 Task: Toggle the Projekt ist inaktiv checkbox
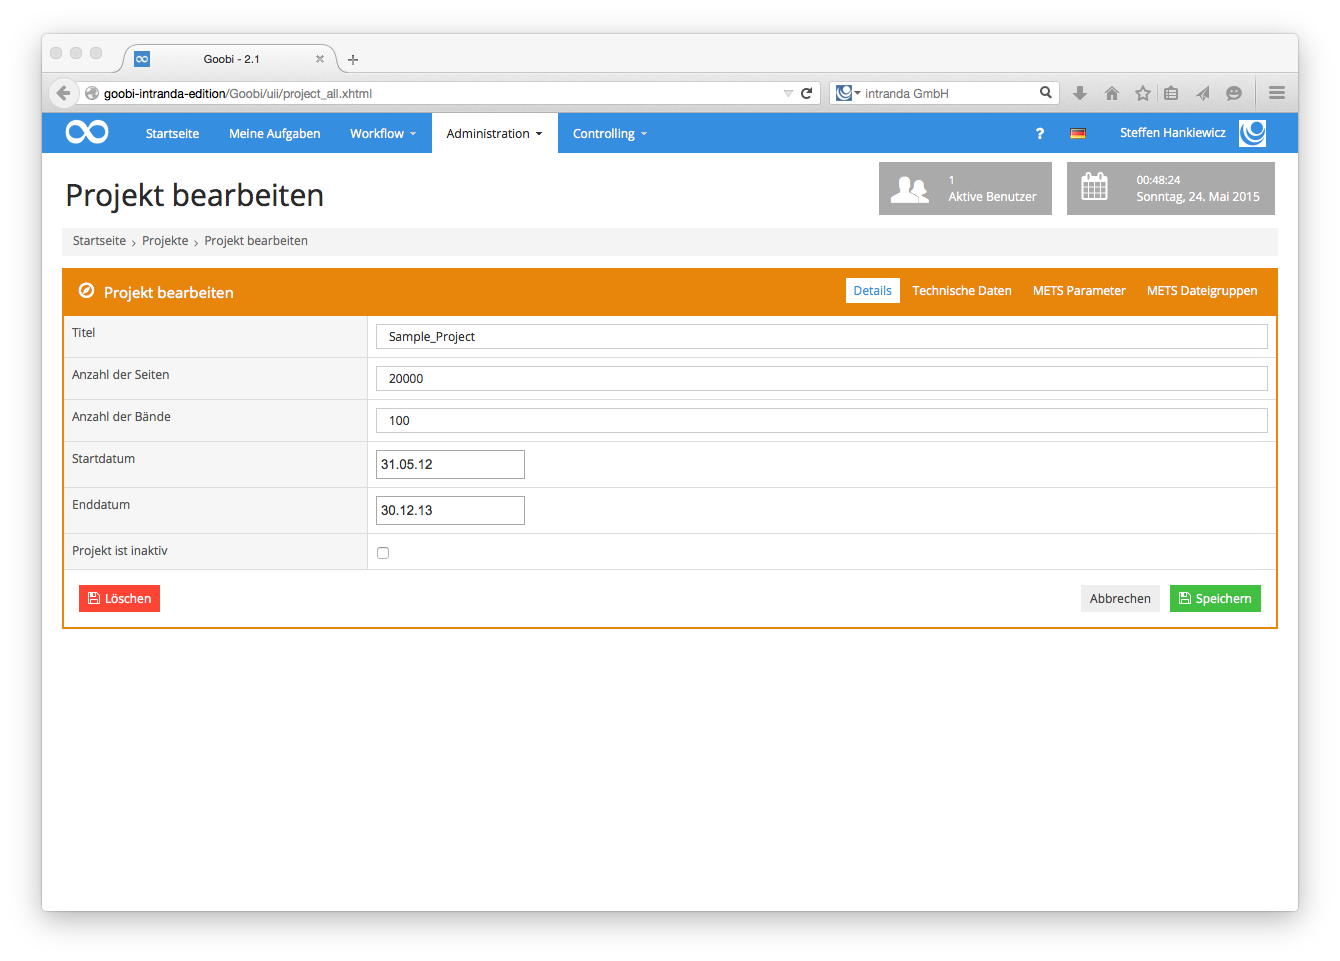pos(383,553)
